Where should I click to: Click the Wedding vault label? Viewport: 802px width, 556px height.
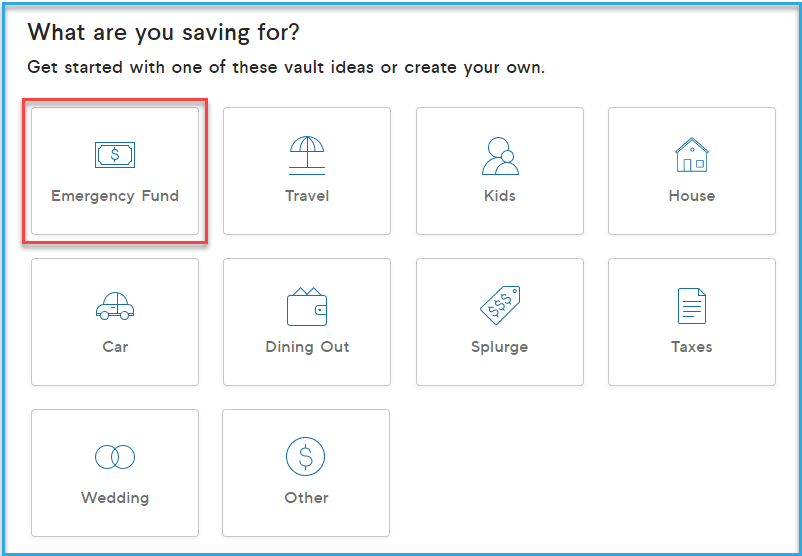click(x=115, y=498)
